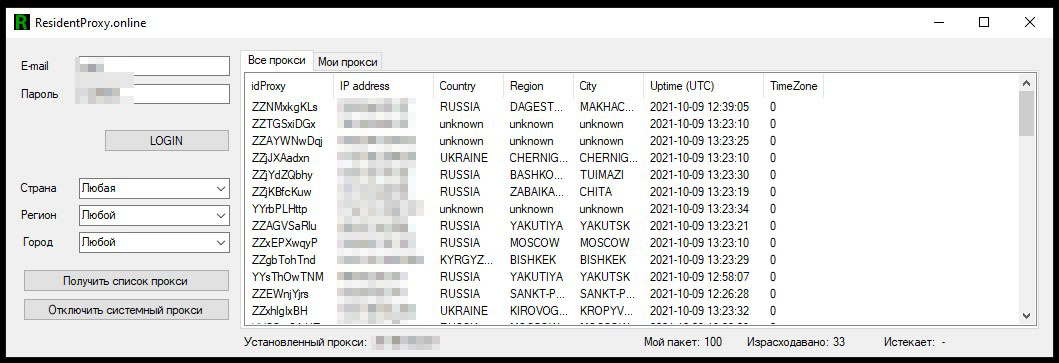Select the ZZgbTohTnd Bishkek proxy row
Screen dimensions: 1059x363
click(x=631, y=260)
